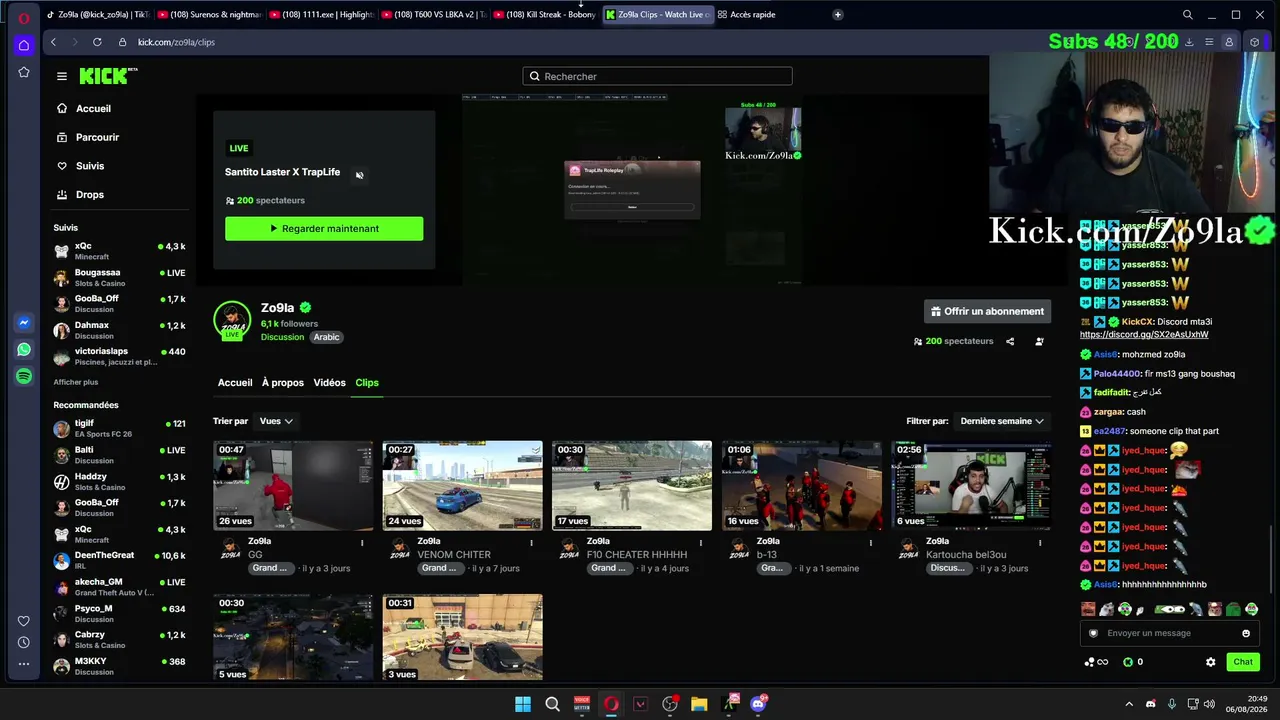The image size is (1280, 720).
Task: Click the Arabic language tag
Action: (x=327, y=338)
